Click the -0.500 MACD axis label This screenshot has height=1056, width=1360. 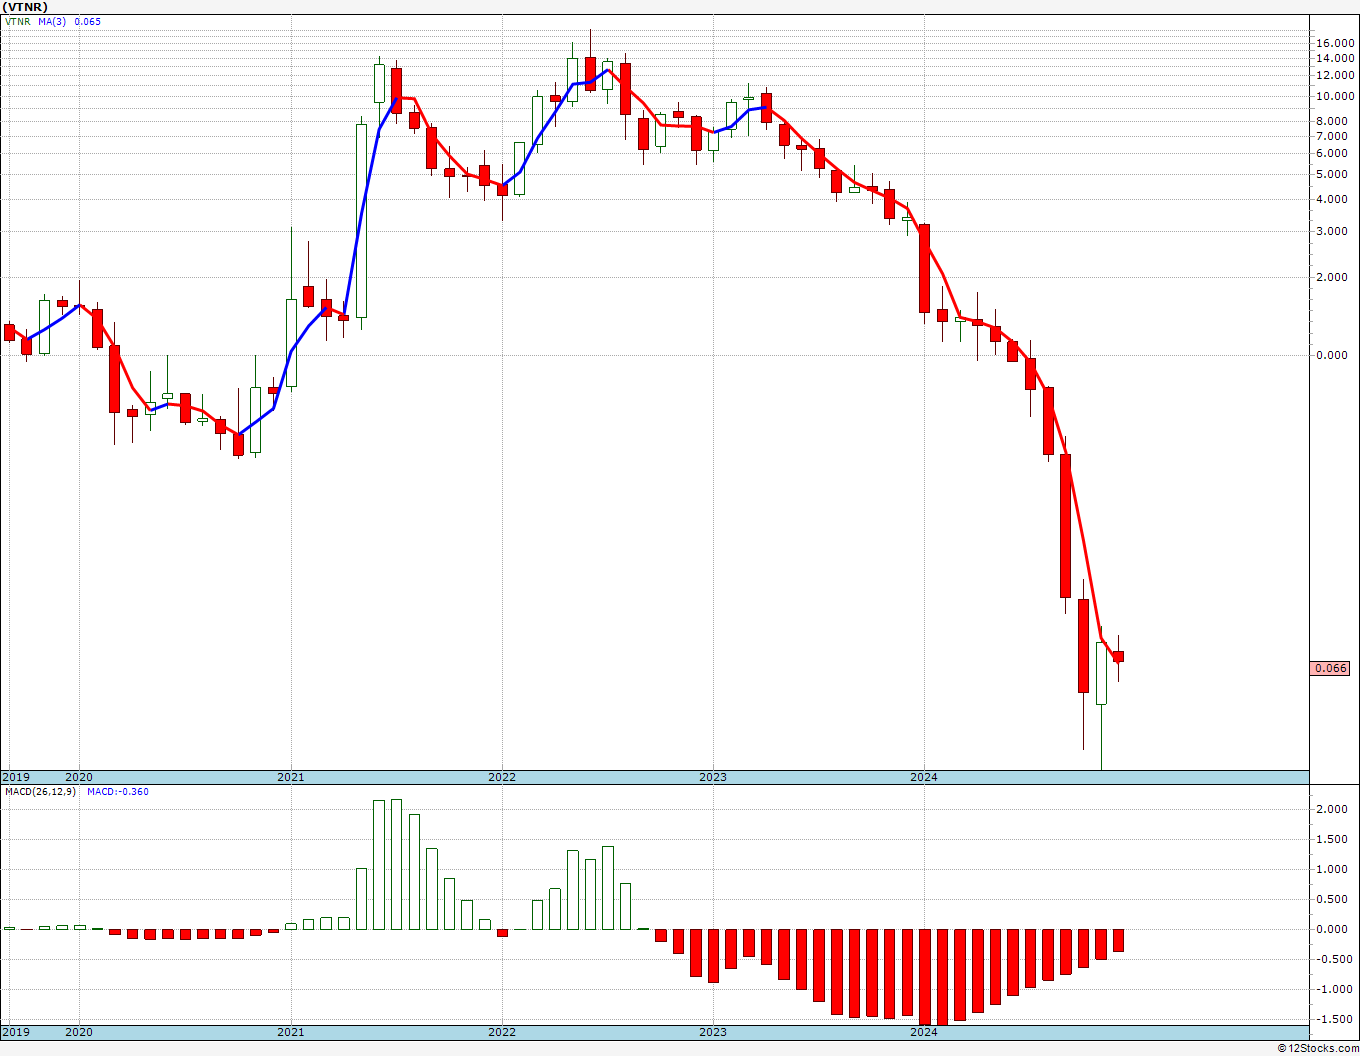(x=1336, y=959)
